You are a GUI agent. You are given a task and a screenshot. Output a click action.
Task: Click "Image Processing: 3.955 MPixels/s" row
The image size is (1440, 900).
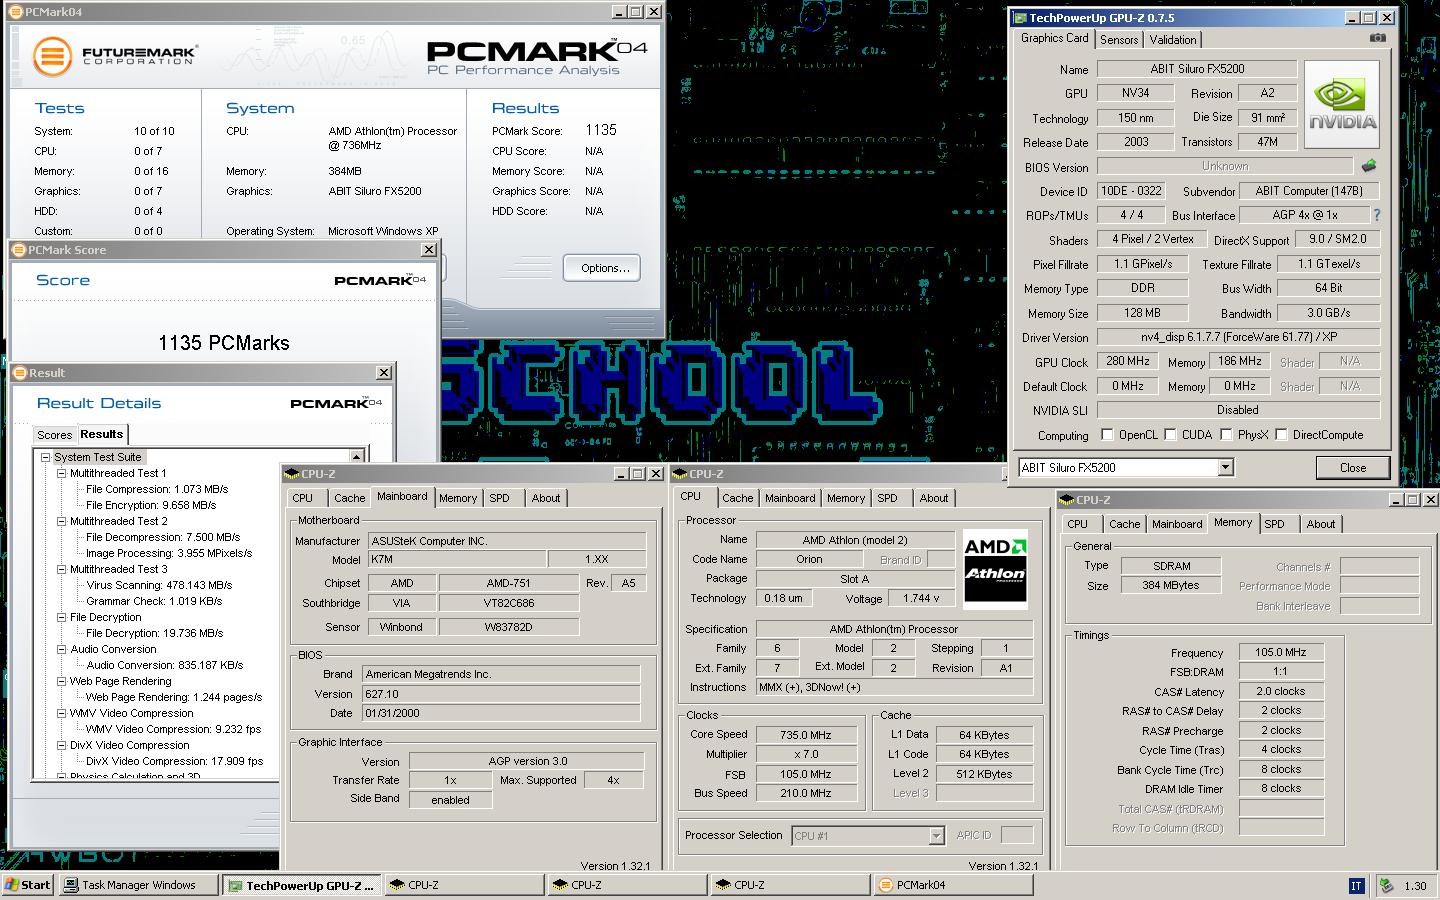point(168,553)
